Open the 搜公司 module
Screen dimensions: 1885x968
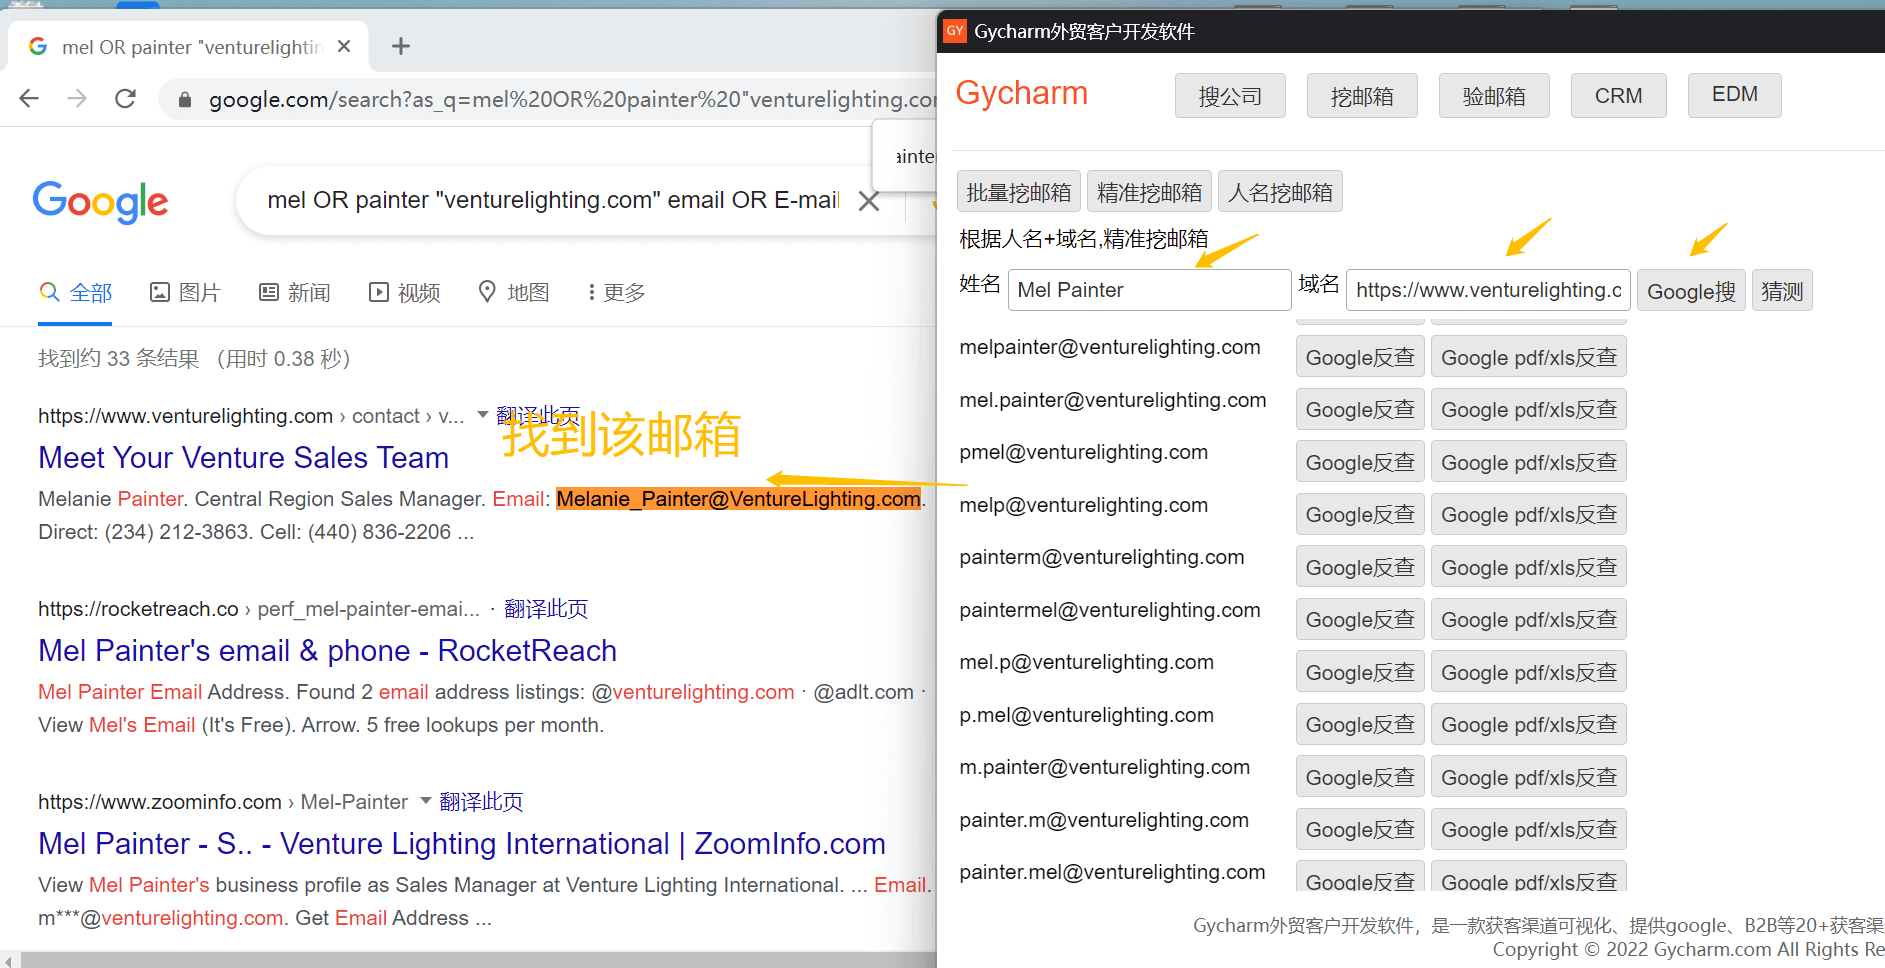(x=1230, y=96)
